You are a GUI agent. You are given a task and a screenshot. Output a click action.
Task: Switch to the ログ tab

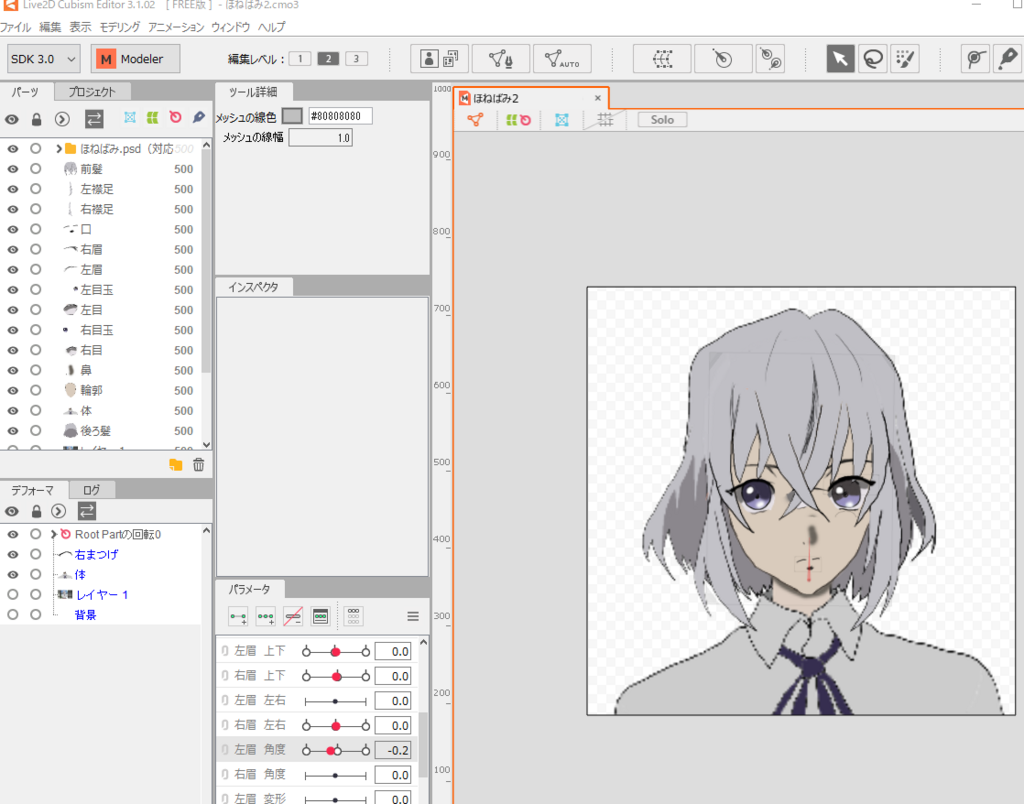click(91, 490)
